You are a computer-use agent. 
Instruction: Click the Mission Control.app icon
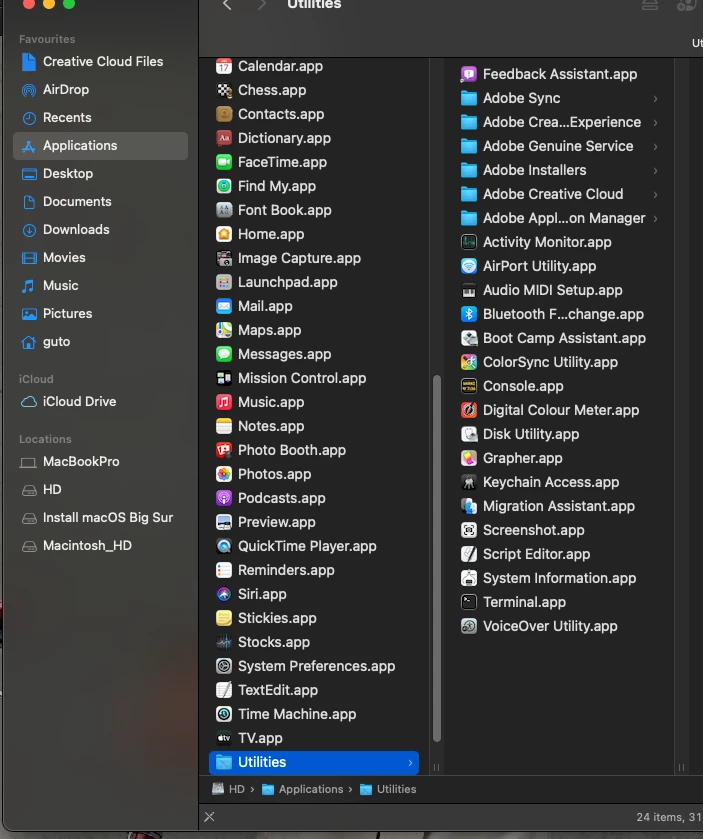(x=224, y=378)
